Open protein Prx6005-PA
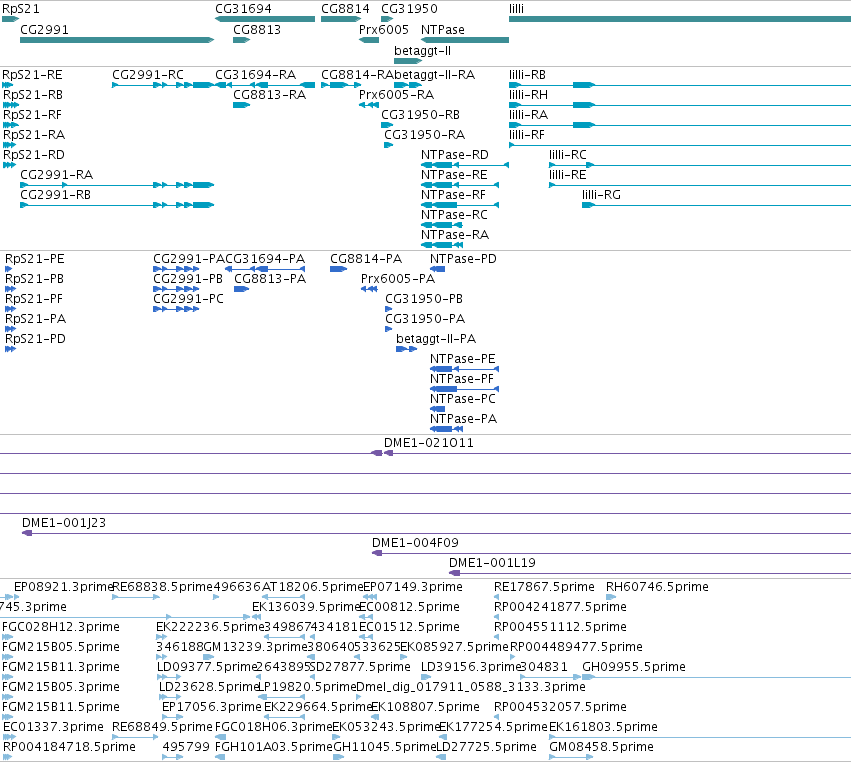 tap(398, 278)
